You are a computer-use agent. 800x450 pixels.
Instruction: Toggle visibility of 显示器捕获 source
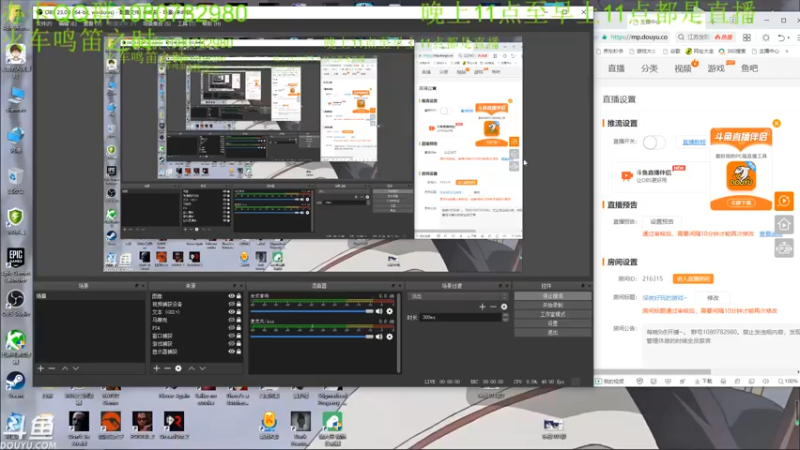point(231,352)
